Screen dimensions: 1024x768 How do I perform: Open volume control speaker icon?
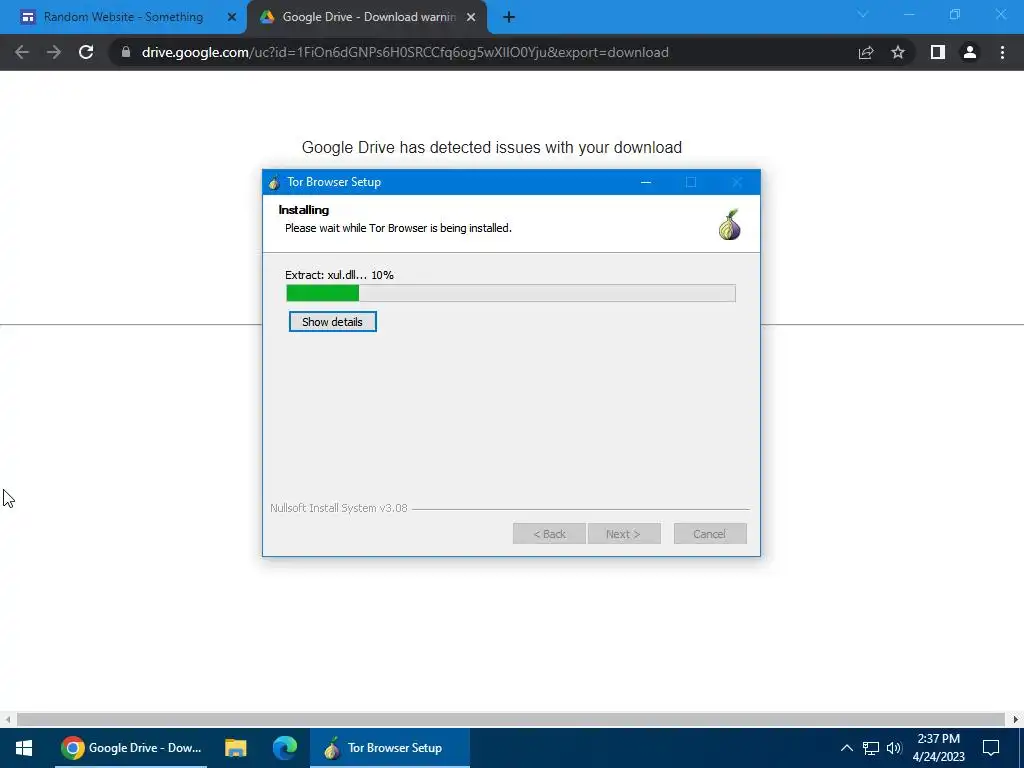894,748
